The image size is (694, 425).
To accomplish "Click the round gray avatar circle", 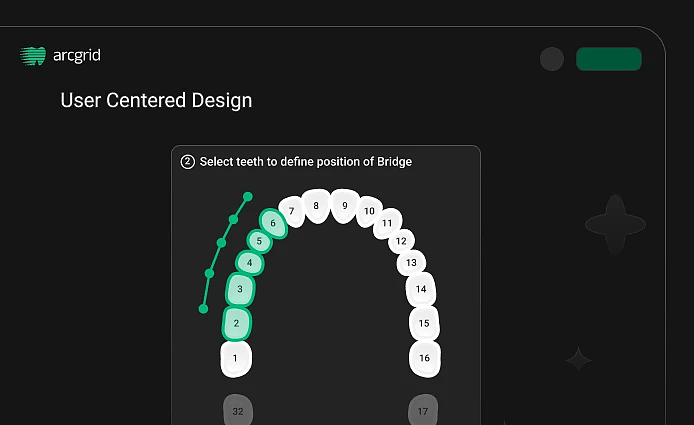I will click(x=552, y=59).
